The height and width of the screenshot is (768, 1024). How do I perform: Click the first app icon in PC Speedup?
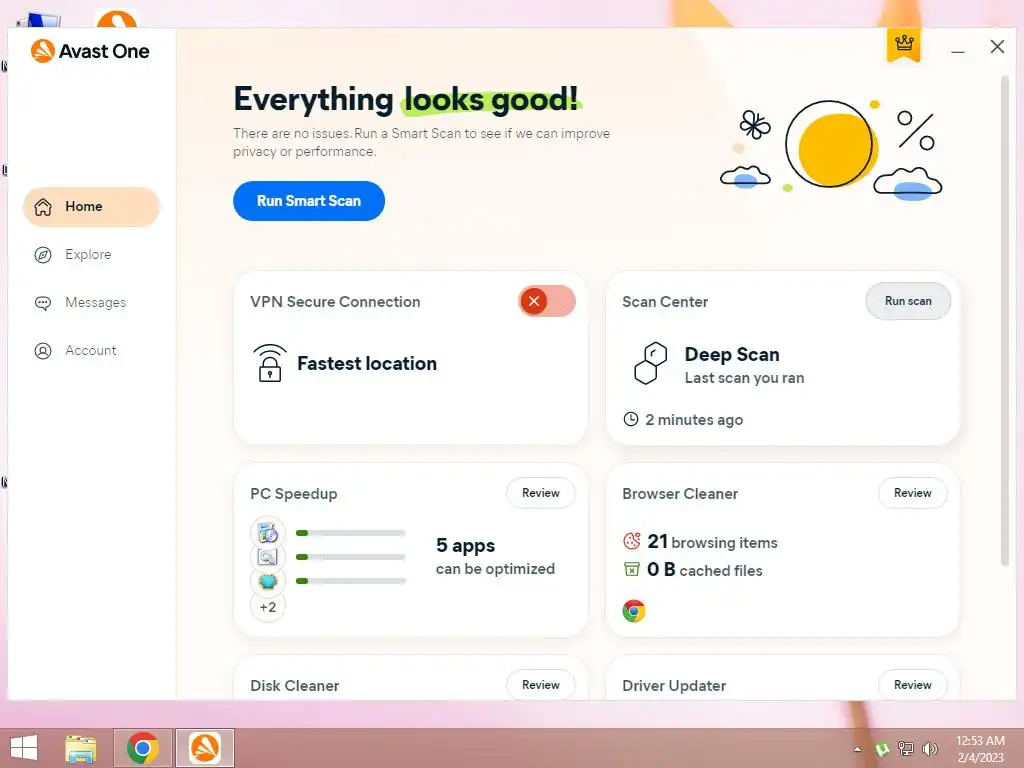click(x=268, y=533)
